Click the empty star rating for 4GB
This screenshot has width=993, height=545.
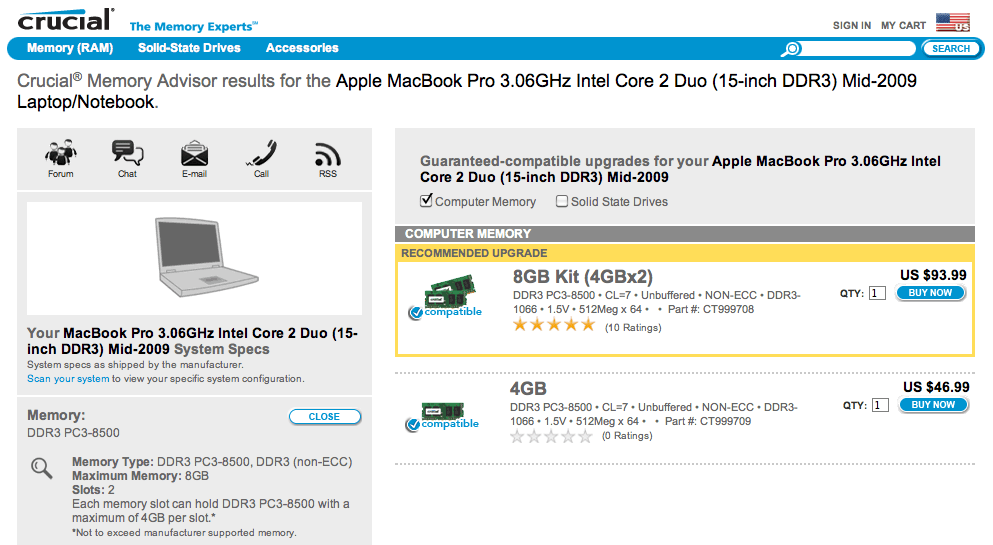click(x=551, y=436)
